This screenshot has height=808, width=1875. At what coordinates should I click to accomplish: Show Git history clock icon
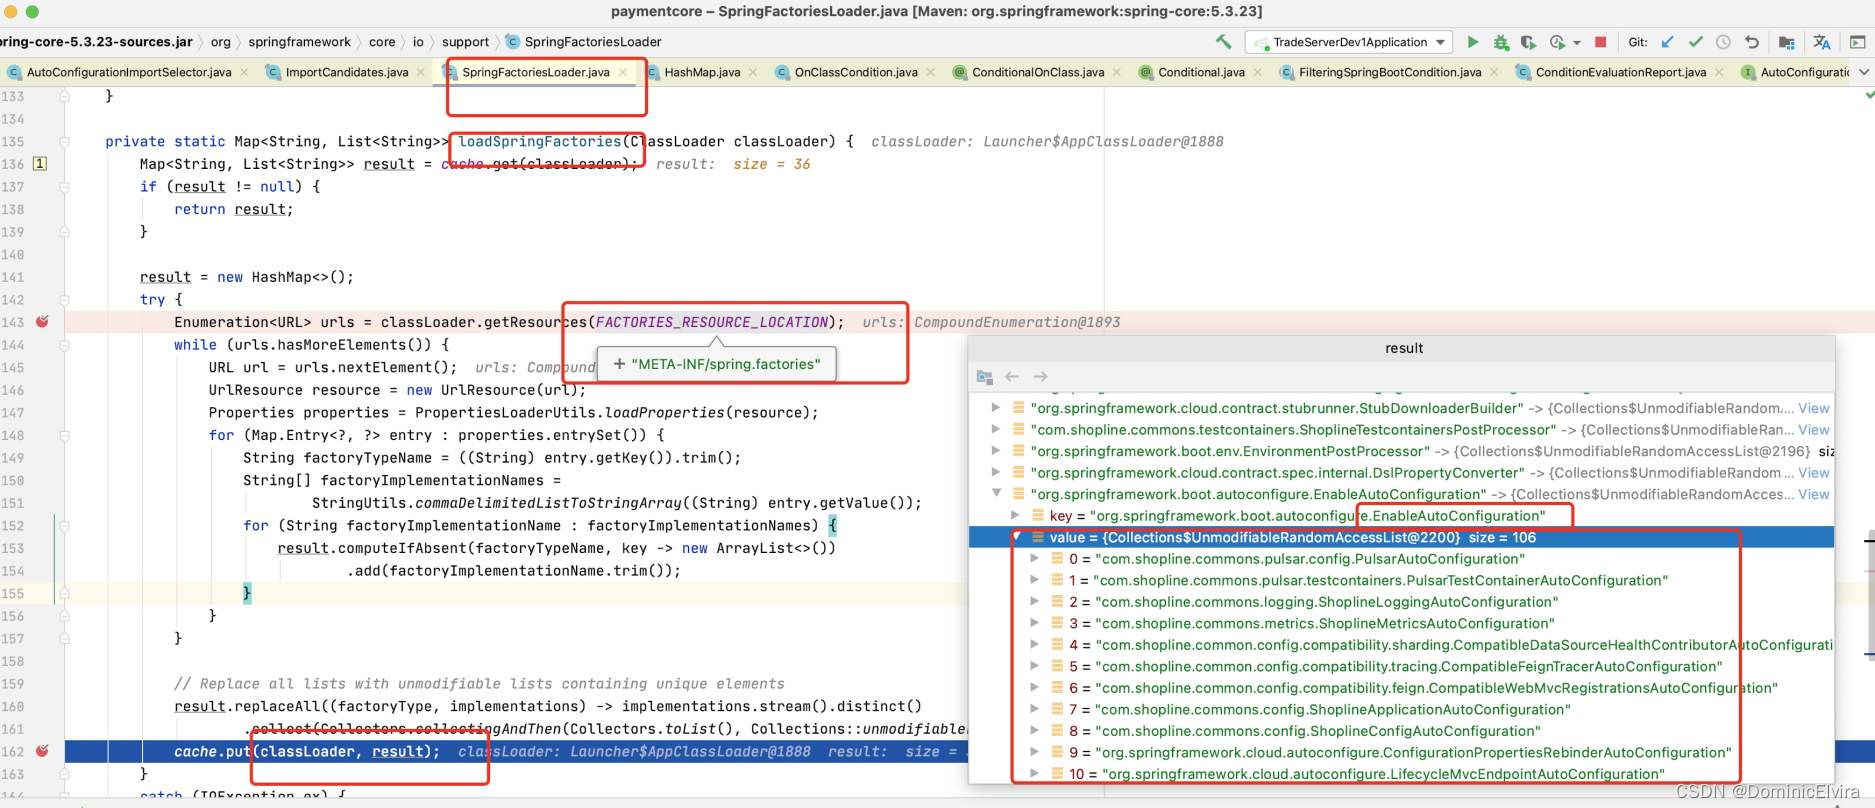[x=1723, y=42]
